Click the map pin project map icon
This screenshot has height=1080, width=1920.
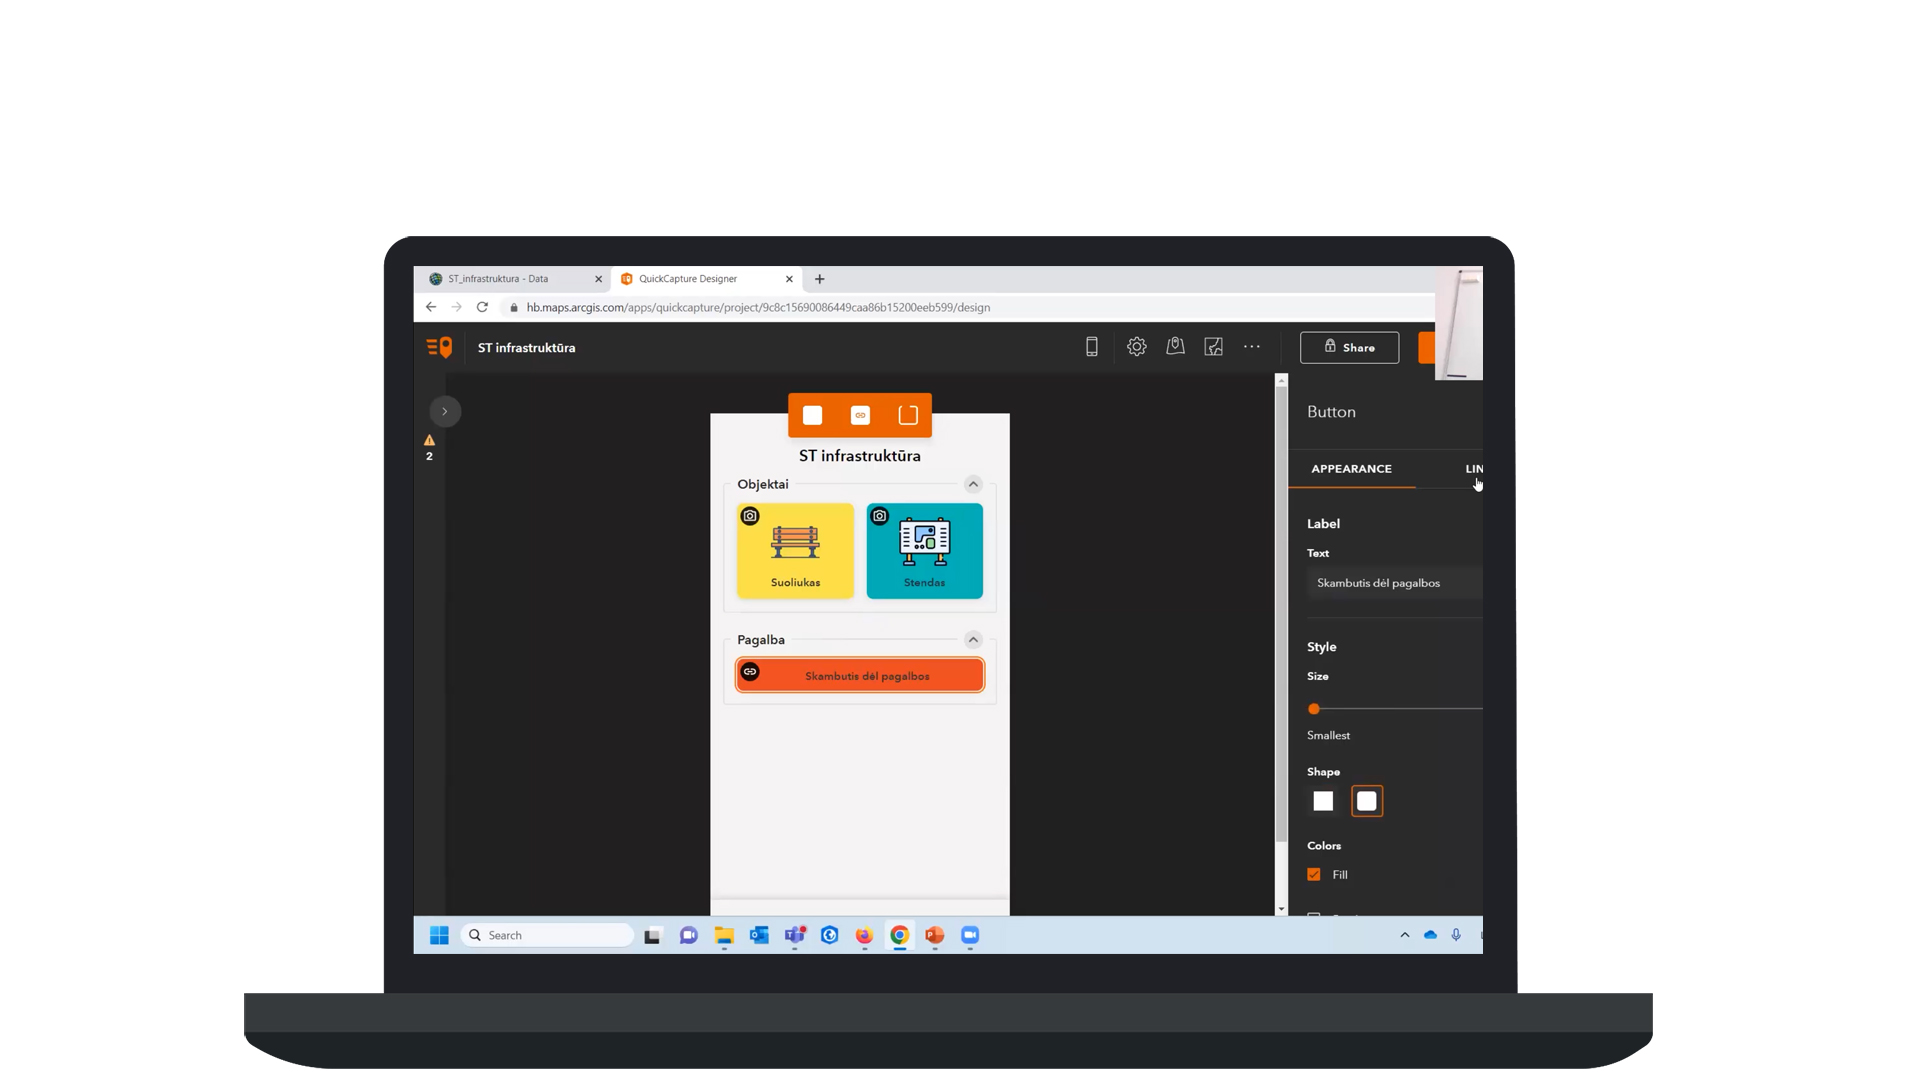click(1175, 347)
